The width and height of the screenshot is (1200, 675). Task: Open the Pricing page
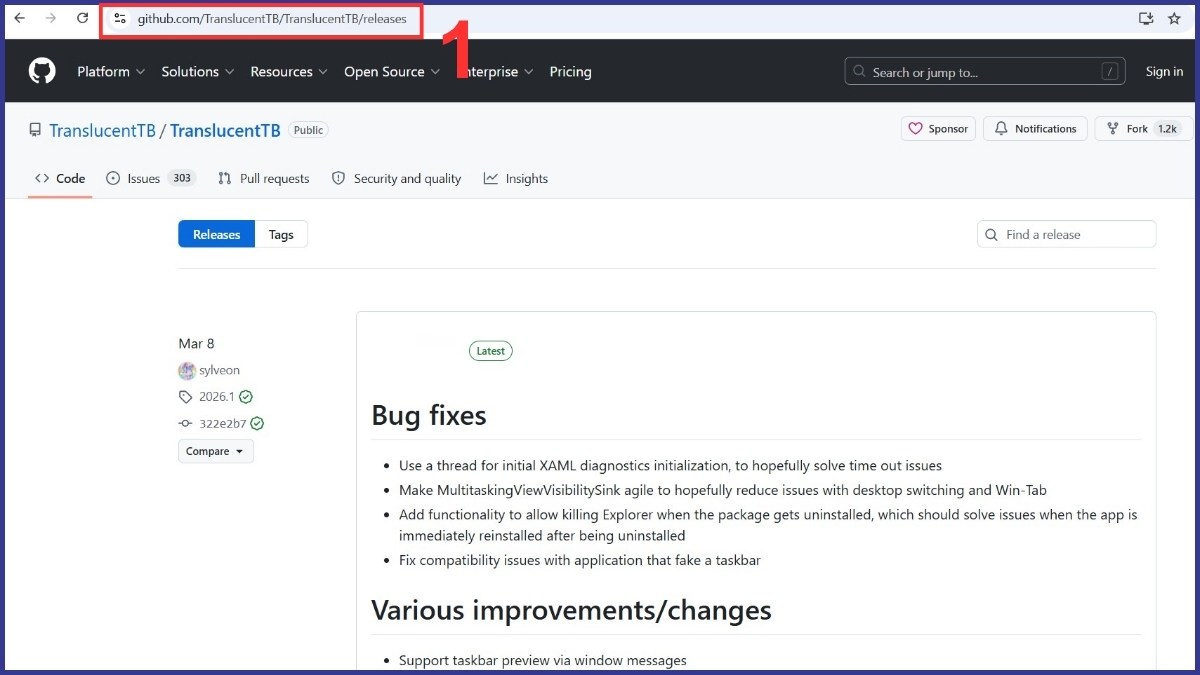coord(570,72)
